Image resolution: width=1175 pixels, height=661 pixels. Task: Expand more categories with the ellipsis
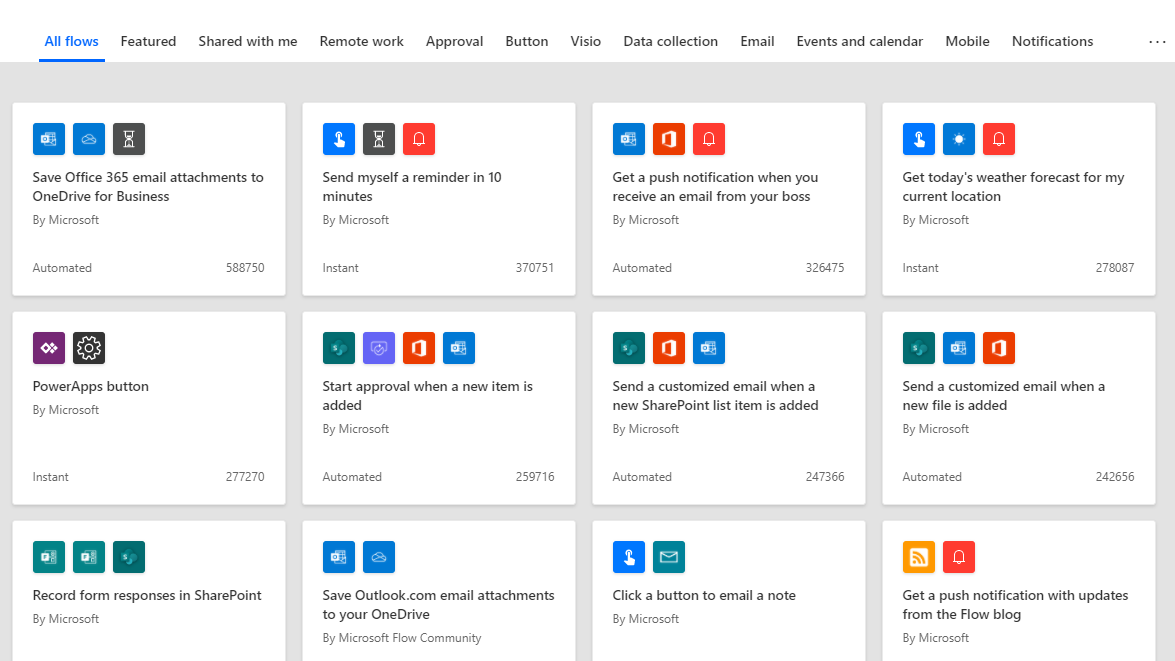pos(1157,42)
